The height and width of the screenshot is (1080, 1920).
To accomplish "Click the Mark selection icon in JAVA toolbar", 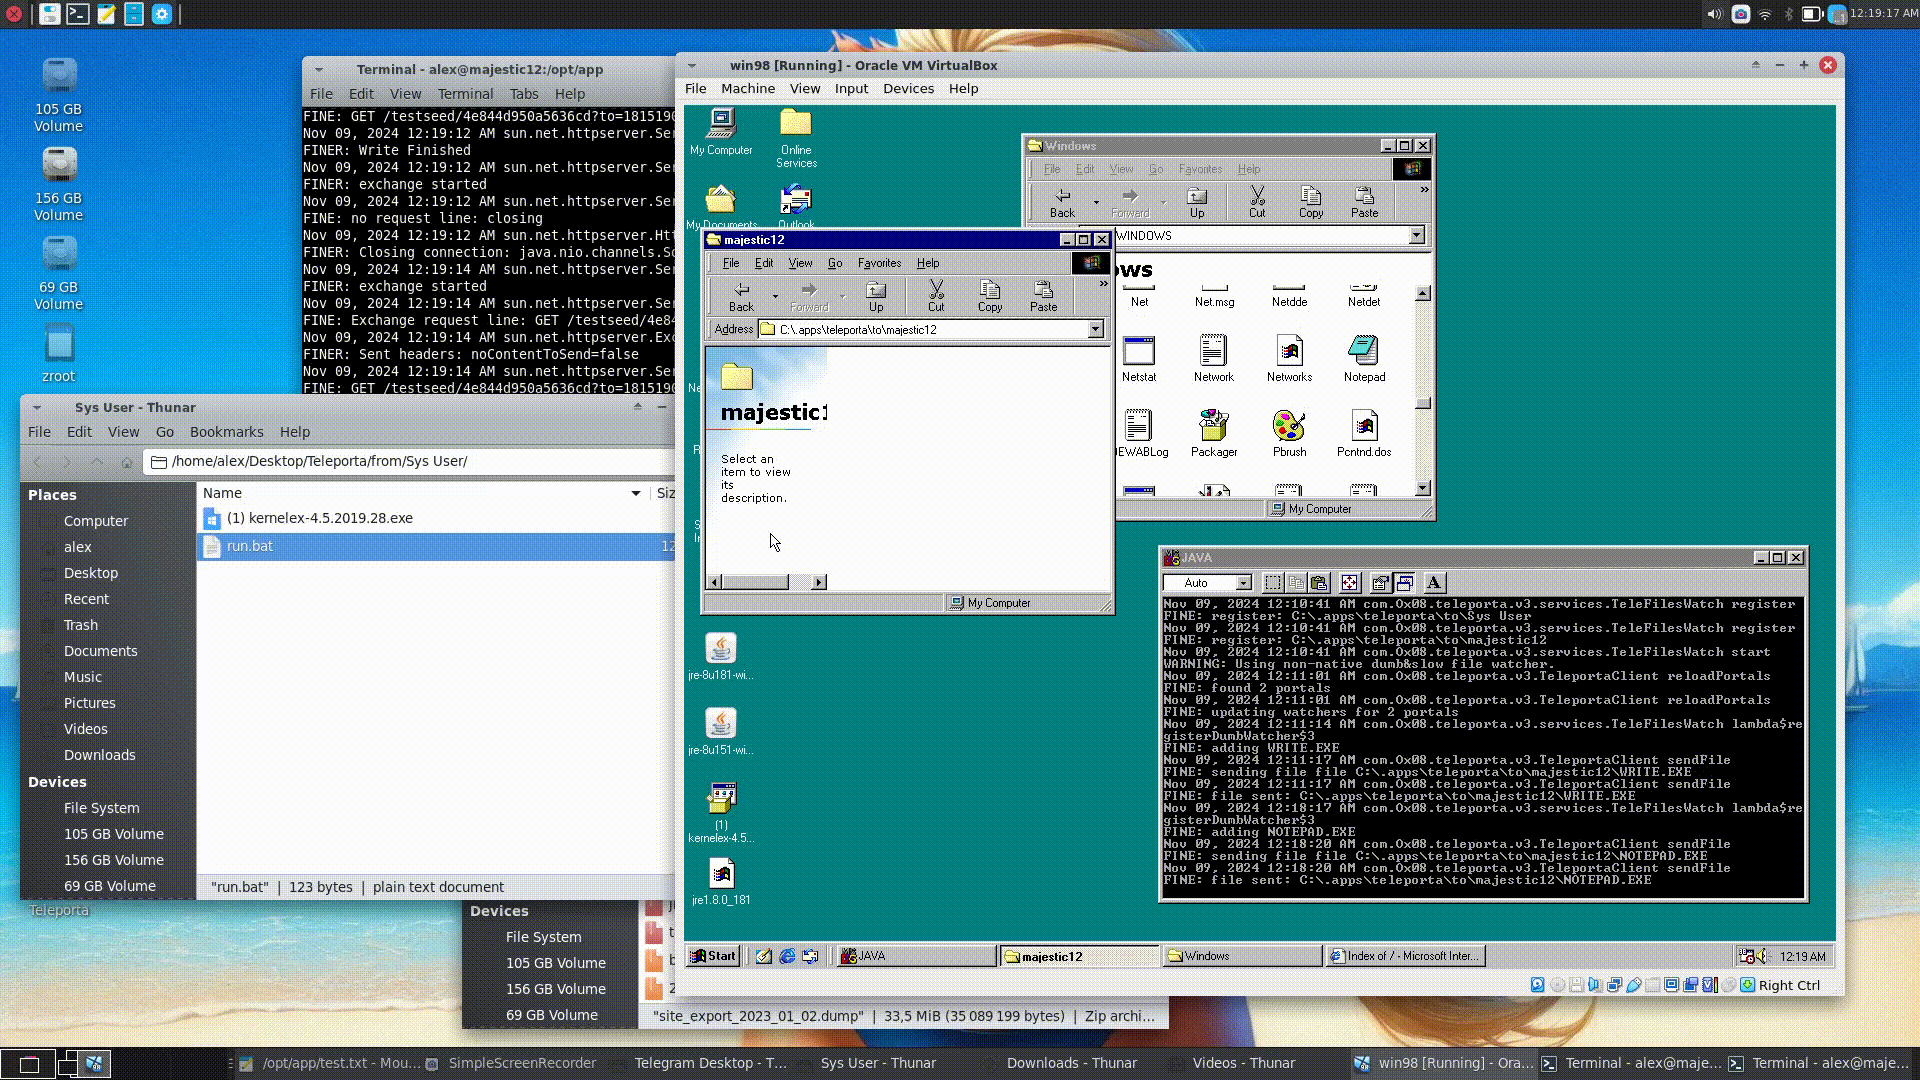I will coord(1272,583).
